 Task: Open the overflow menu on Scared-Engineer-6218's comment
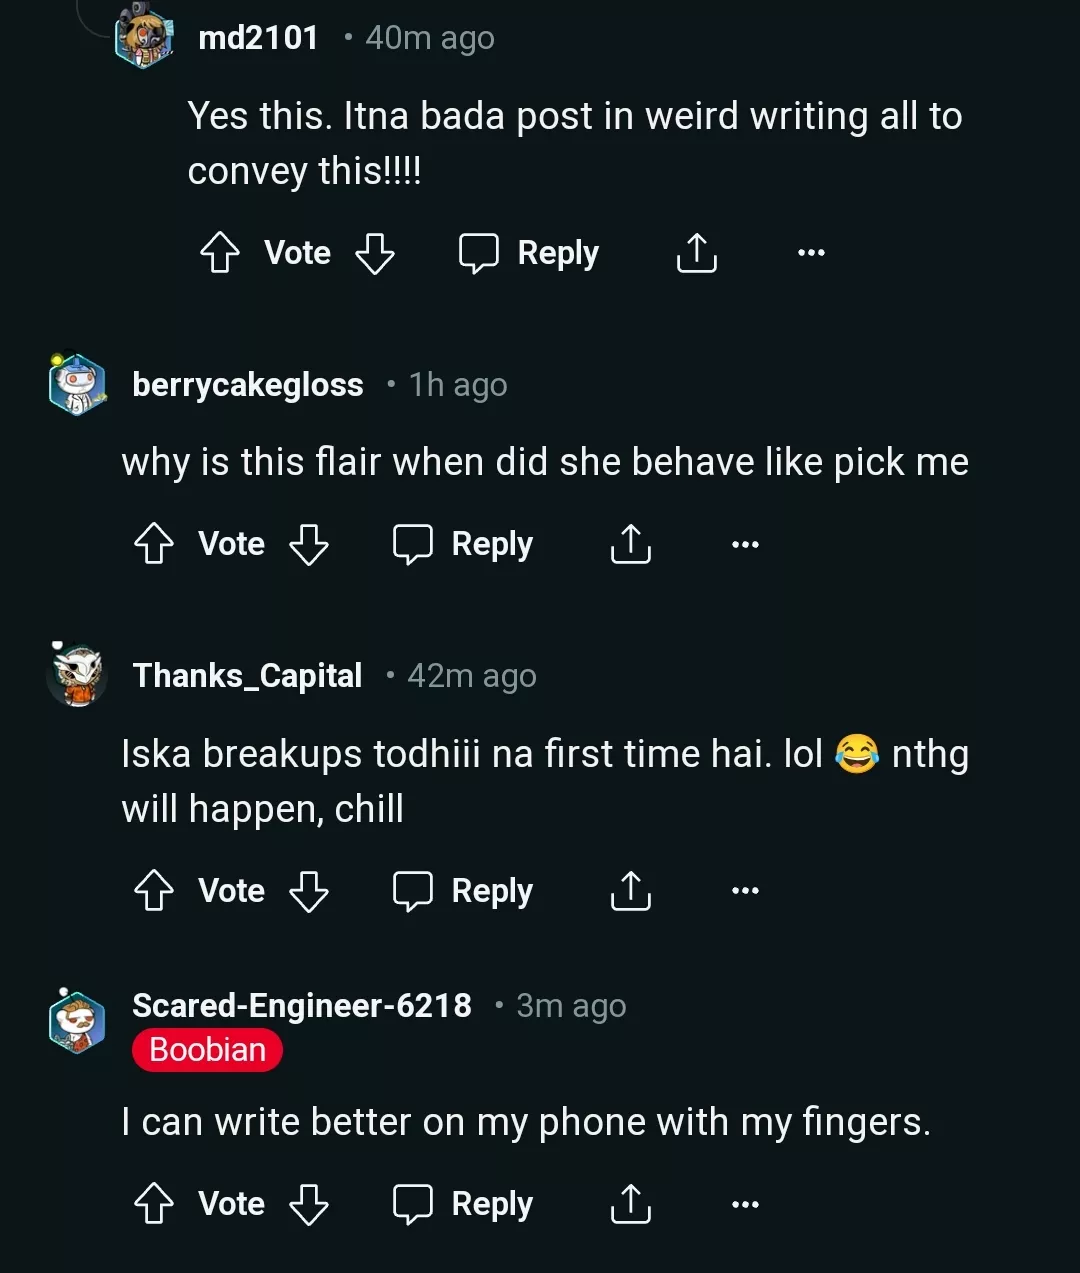[744, 1203]
